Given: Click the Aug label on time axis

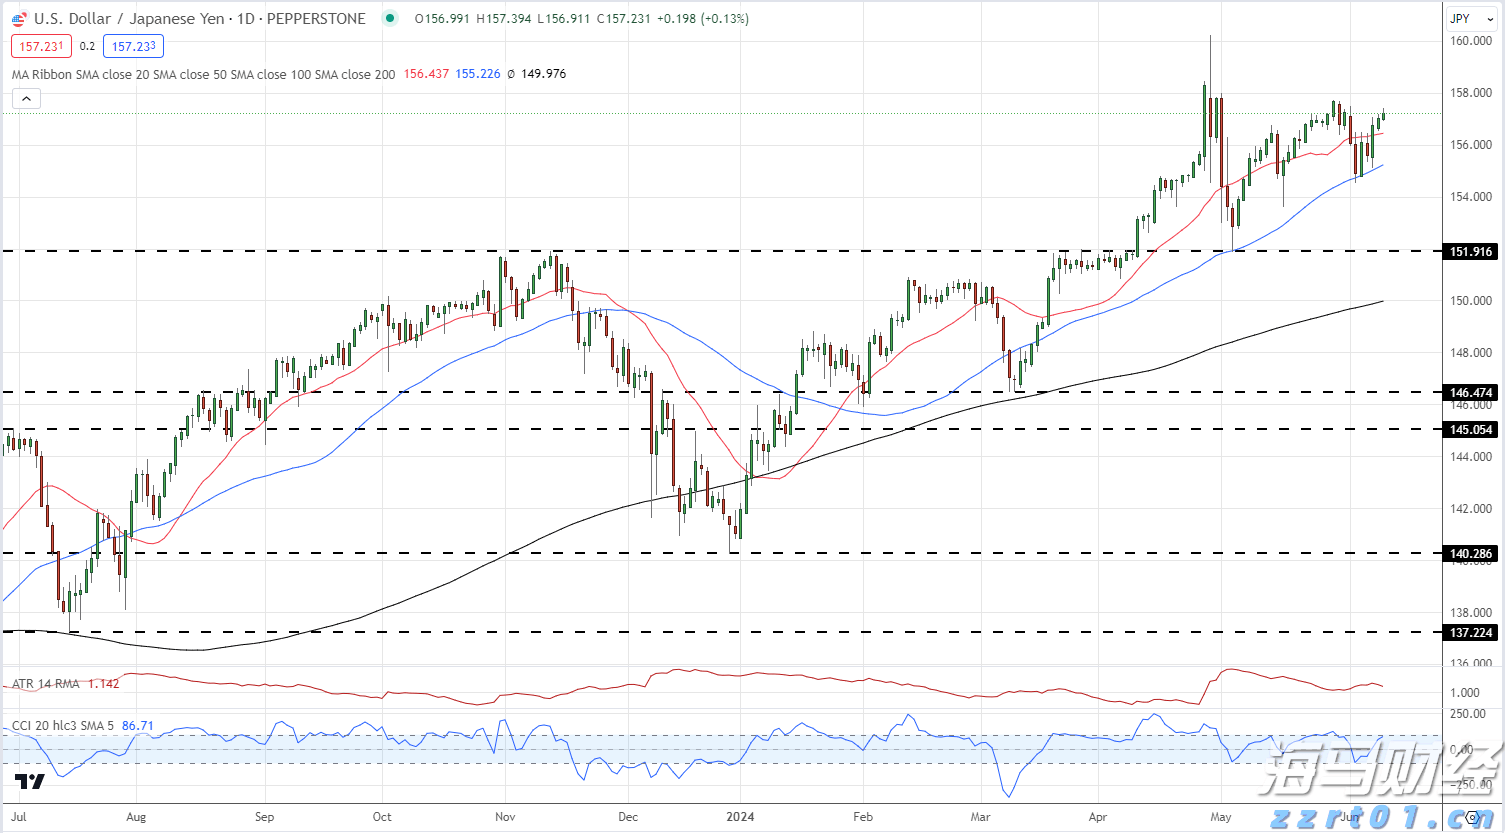Looking at the screenshot, I should click(x=136, y=817).
